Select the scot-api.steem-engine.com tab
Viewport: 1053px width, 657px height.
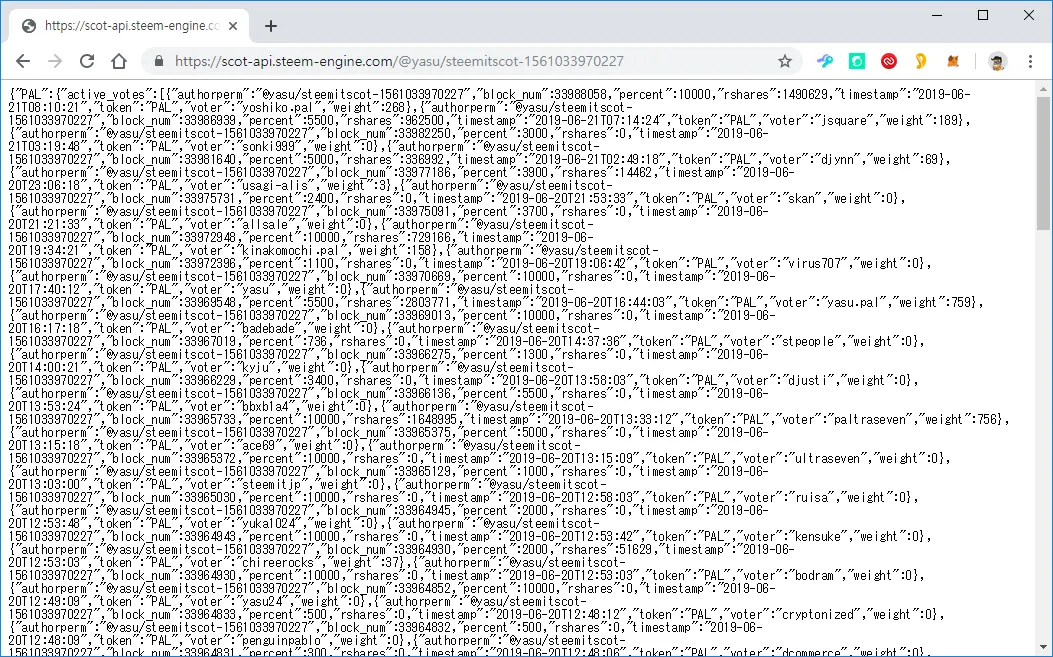click(129, 26)
